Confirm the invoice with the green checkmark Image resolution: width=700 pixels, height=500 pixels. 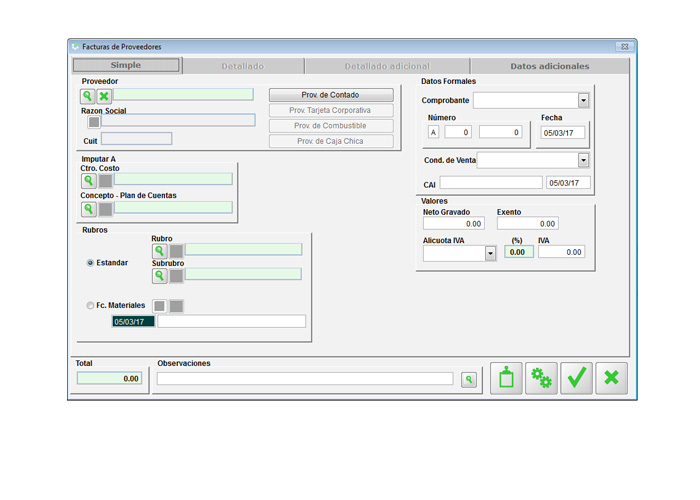coord(577,378)
